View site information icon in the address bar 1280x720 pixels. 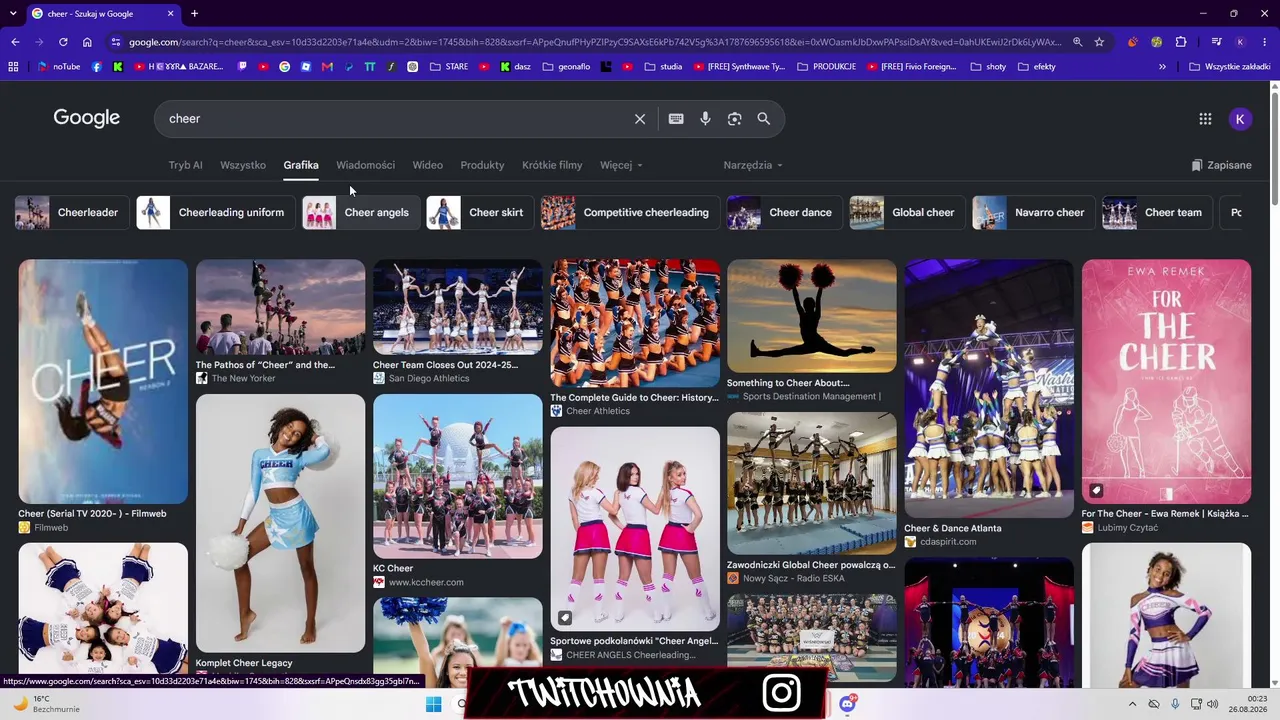point(116,42)
